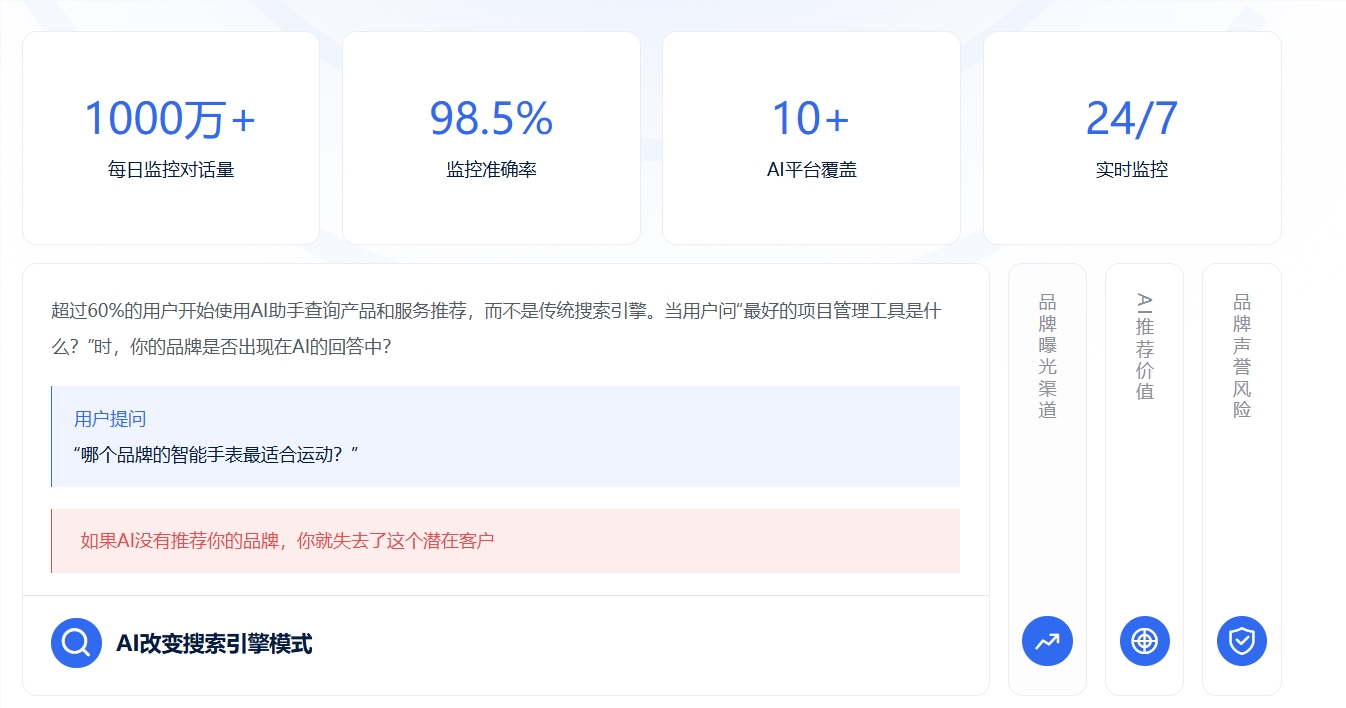Select the 98.5% statistic number

[491, 119]
